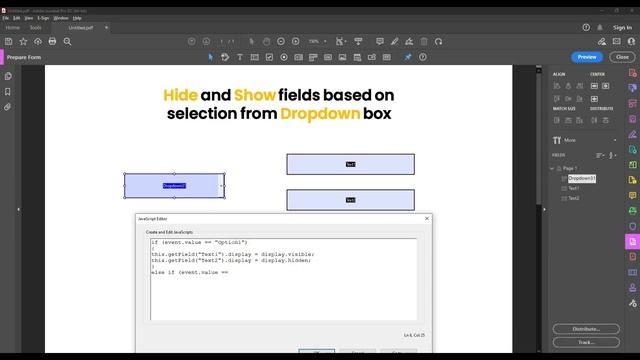Collapse the left navigation pane arrow
The width and height of the screenshot is (640, 360).
[x=18, y=209]
